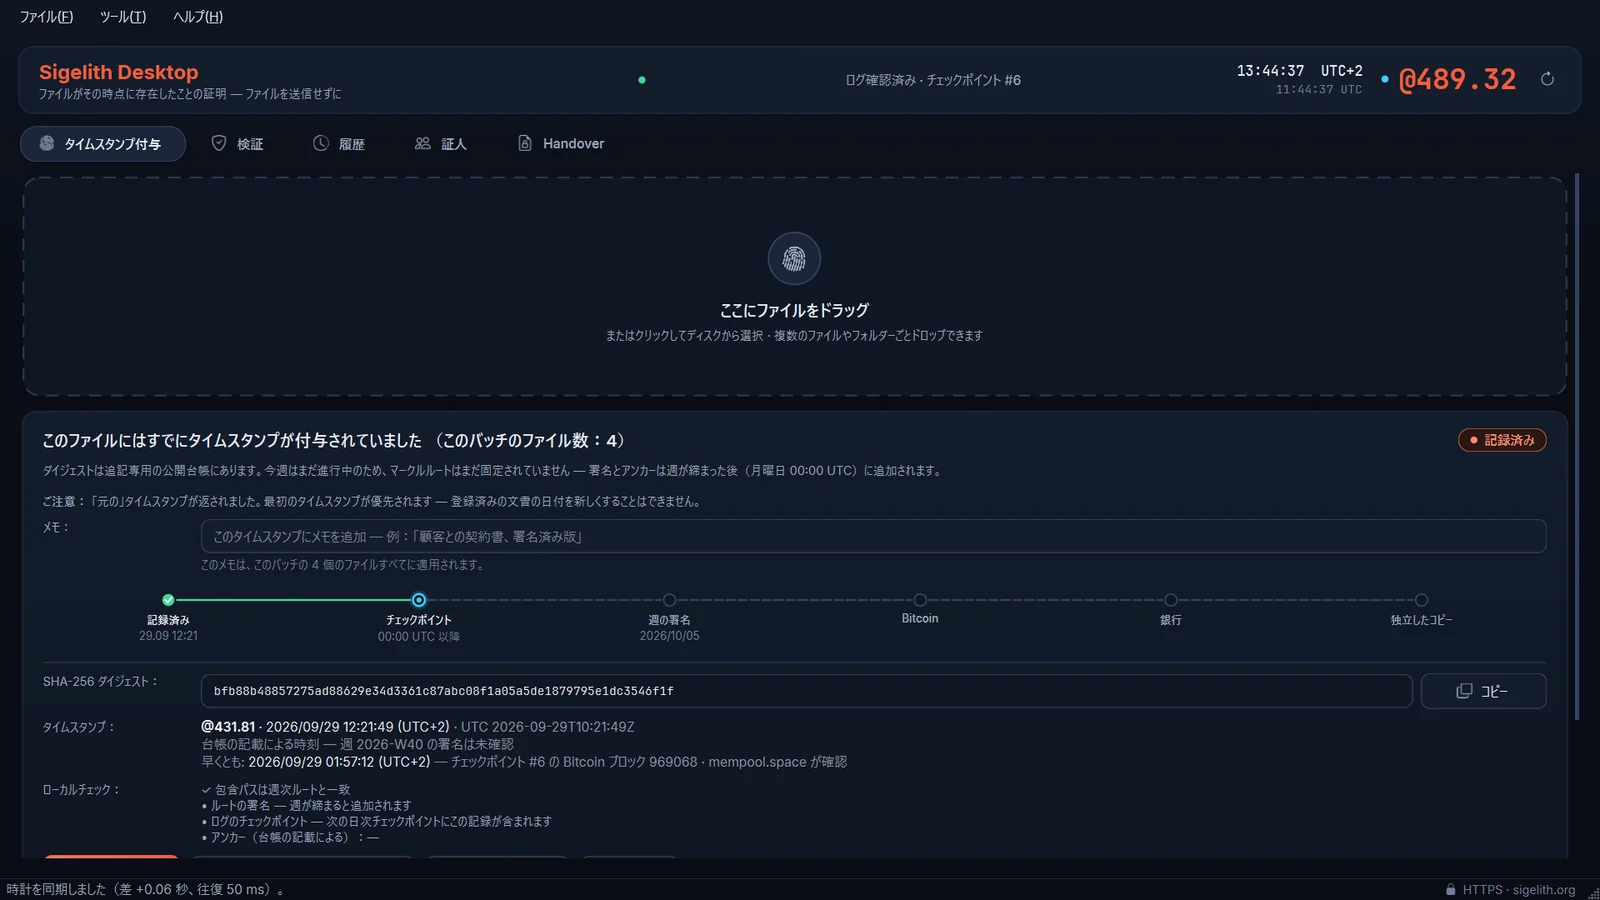The width and height of the screenshot is (1600, 900).
Task: Click the 13:44:37 local clock
Action: [1270, 71]
